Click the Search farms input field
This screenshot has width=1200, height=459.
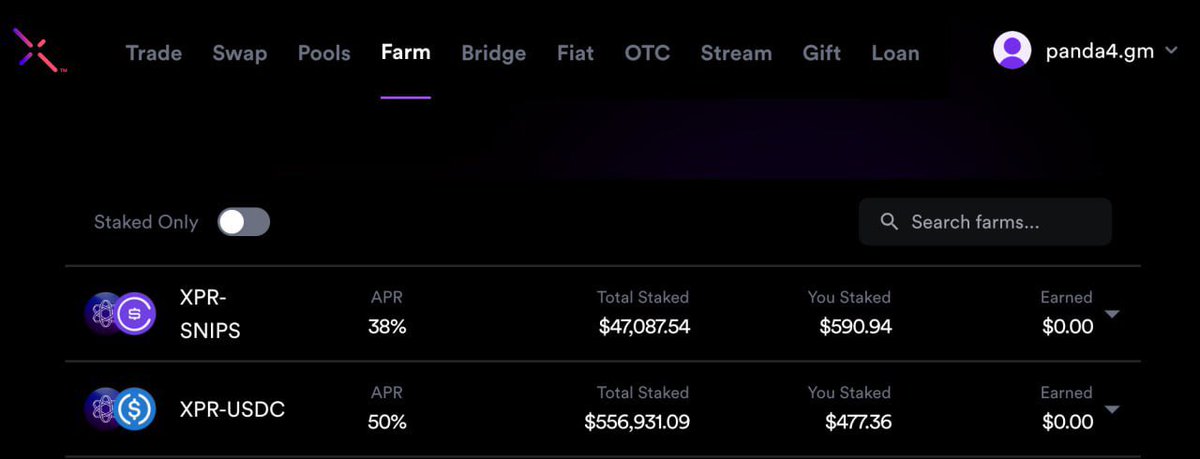click(985, 222)
